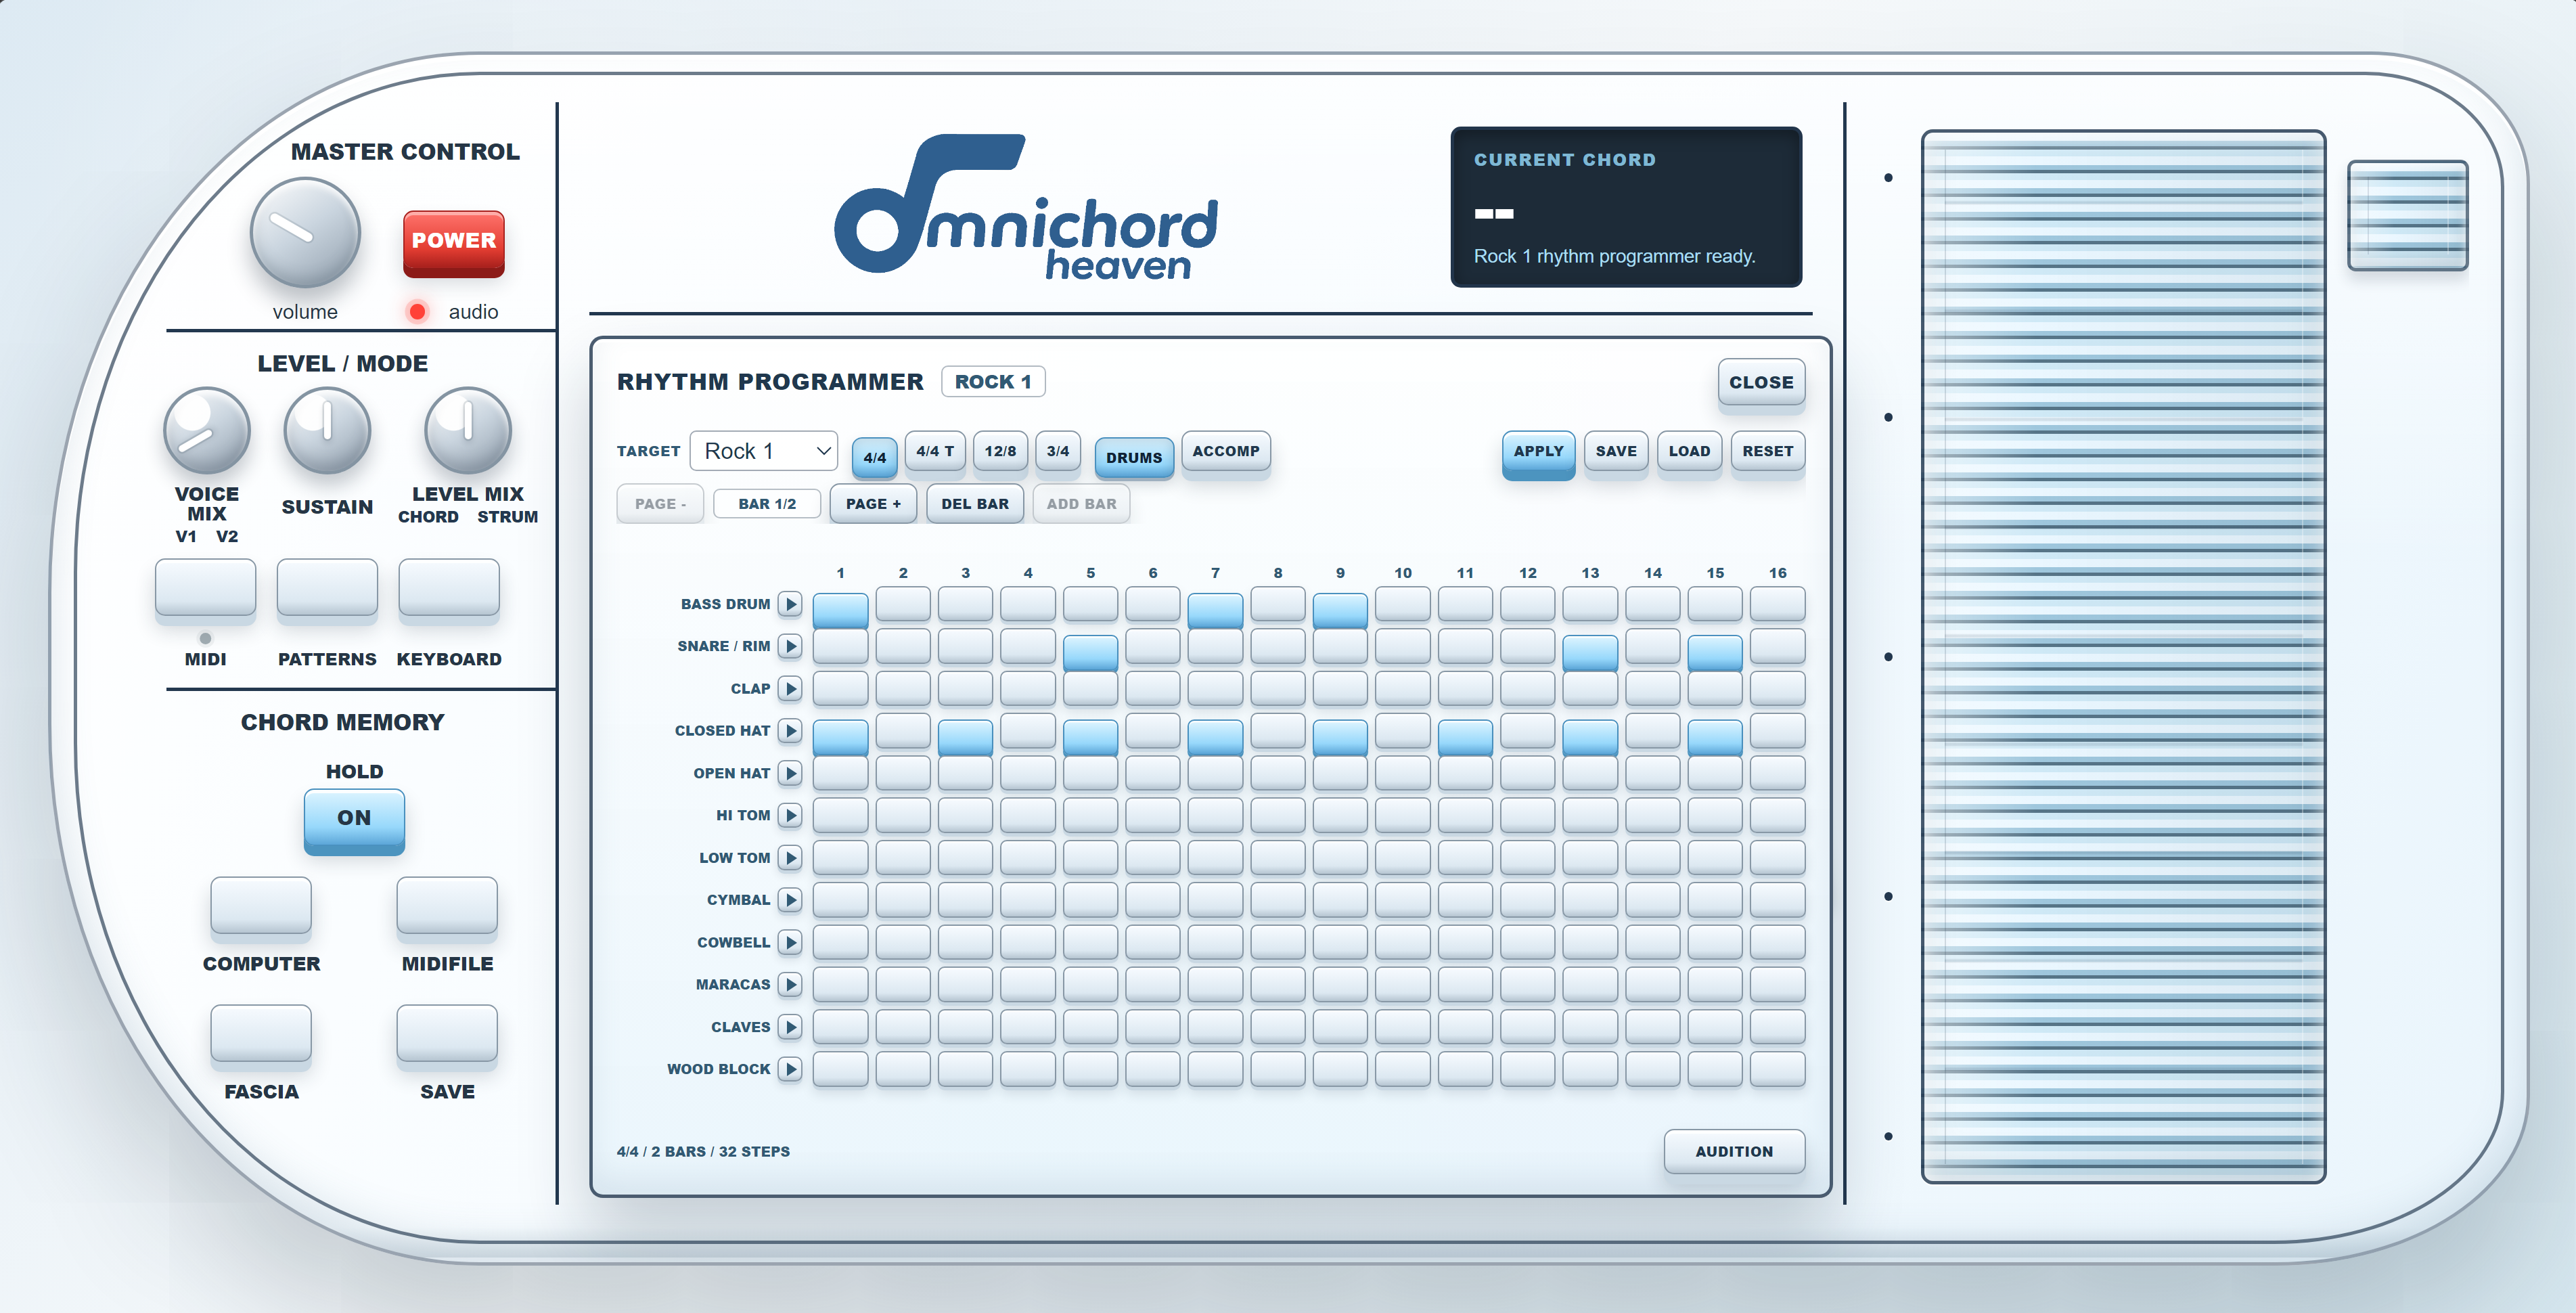2576x1313 pixels.
Task: Delete the current bar
Action: (975, 504)
